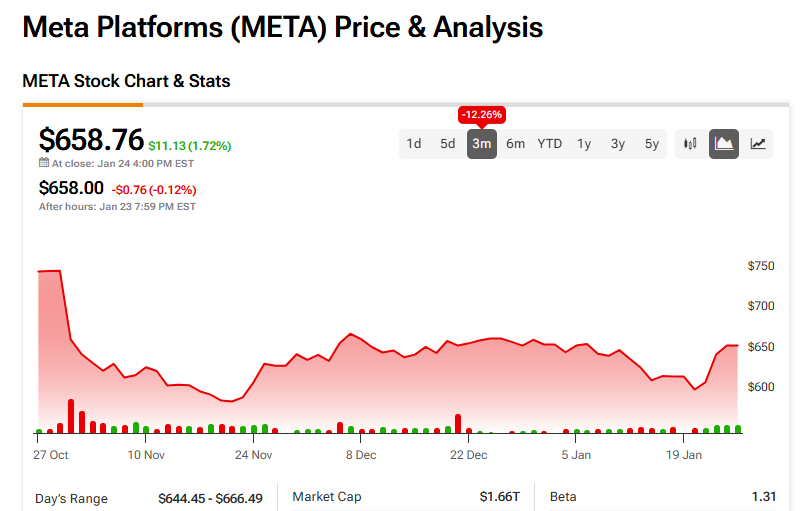810x511 pixels.
Task: Show the YTD chart range
Action: pos(550,144)
